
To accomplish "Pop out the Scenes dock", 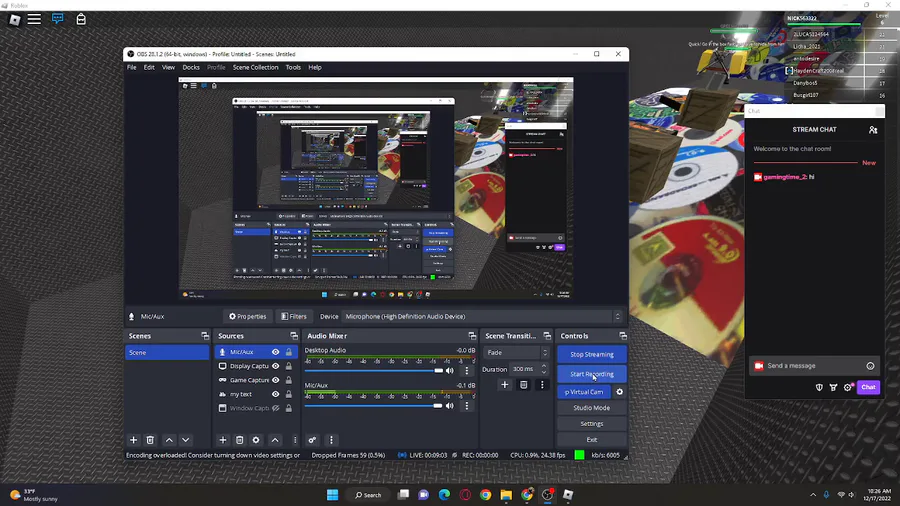I will point(205,336).
